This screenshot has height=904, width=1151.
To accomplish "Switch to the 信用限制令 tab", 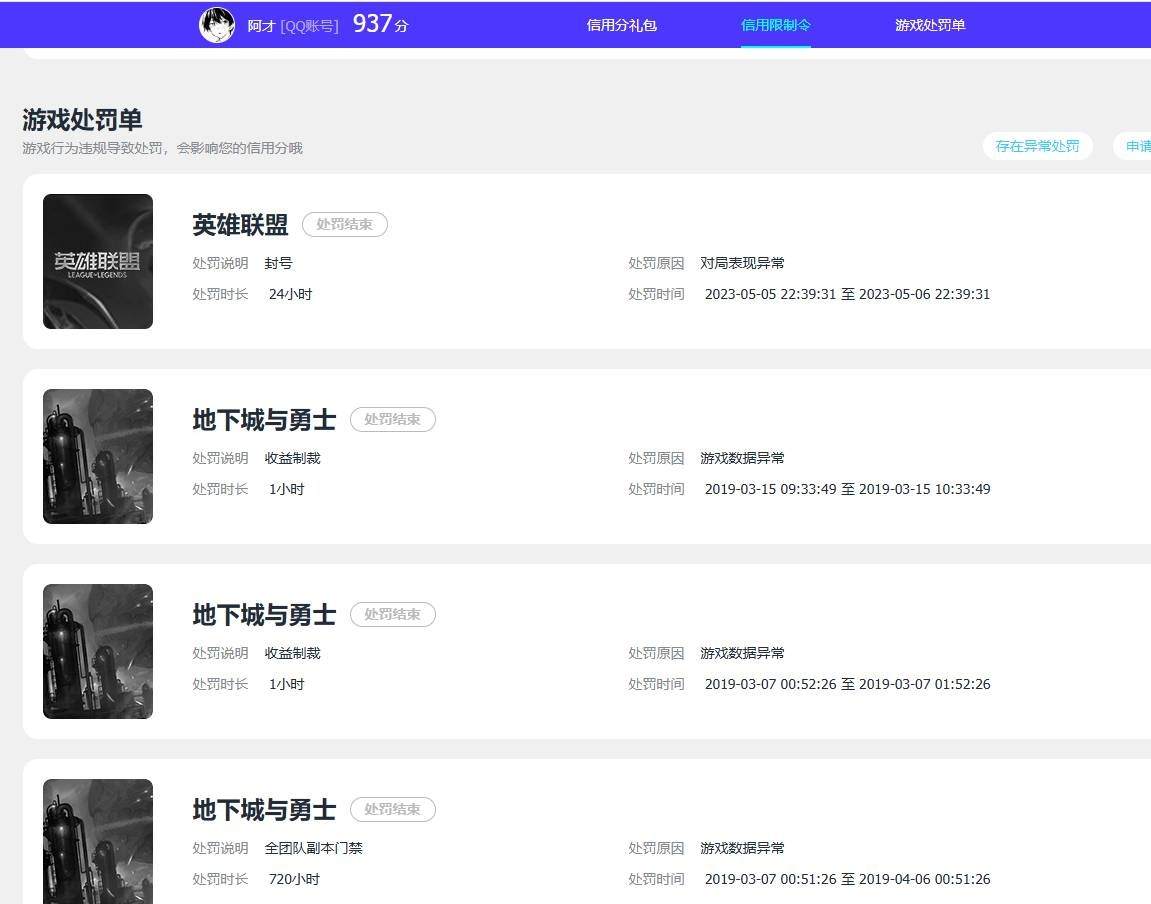I will 775,25.
